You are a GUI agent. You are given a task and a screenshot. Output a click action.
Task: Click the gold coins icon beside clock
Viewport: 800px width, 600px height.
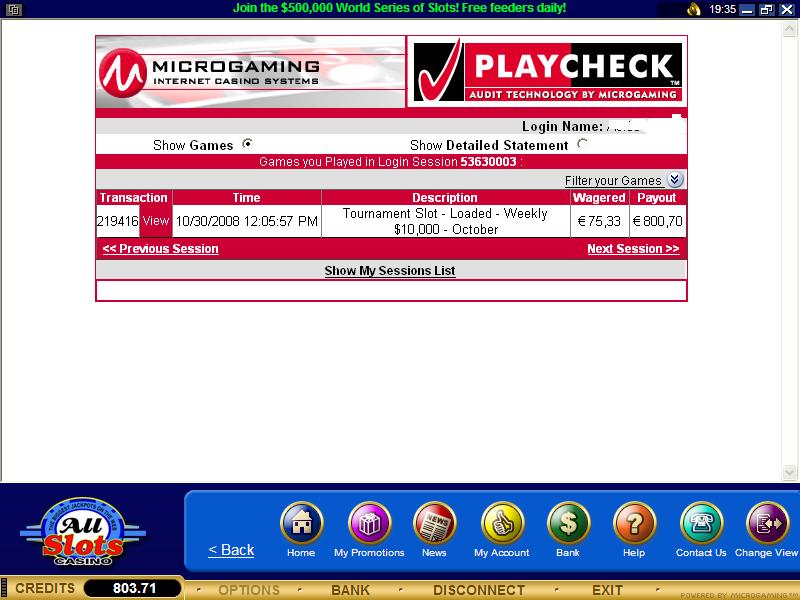pyautogui.click(x=694, y=9)
